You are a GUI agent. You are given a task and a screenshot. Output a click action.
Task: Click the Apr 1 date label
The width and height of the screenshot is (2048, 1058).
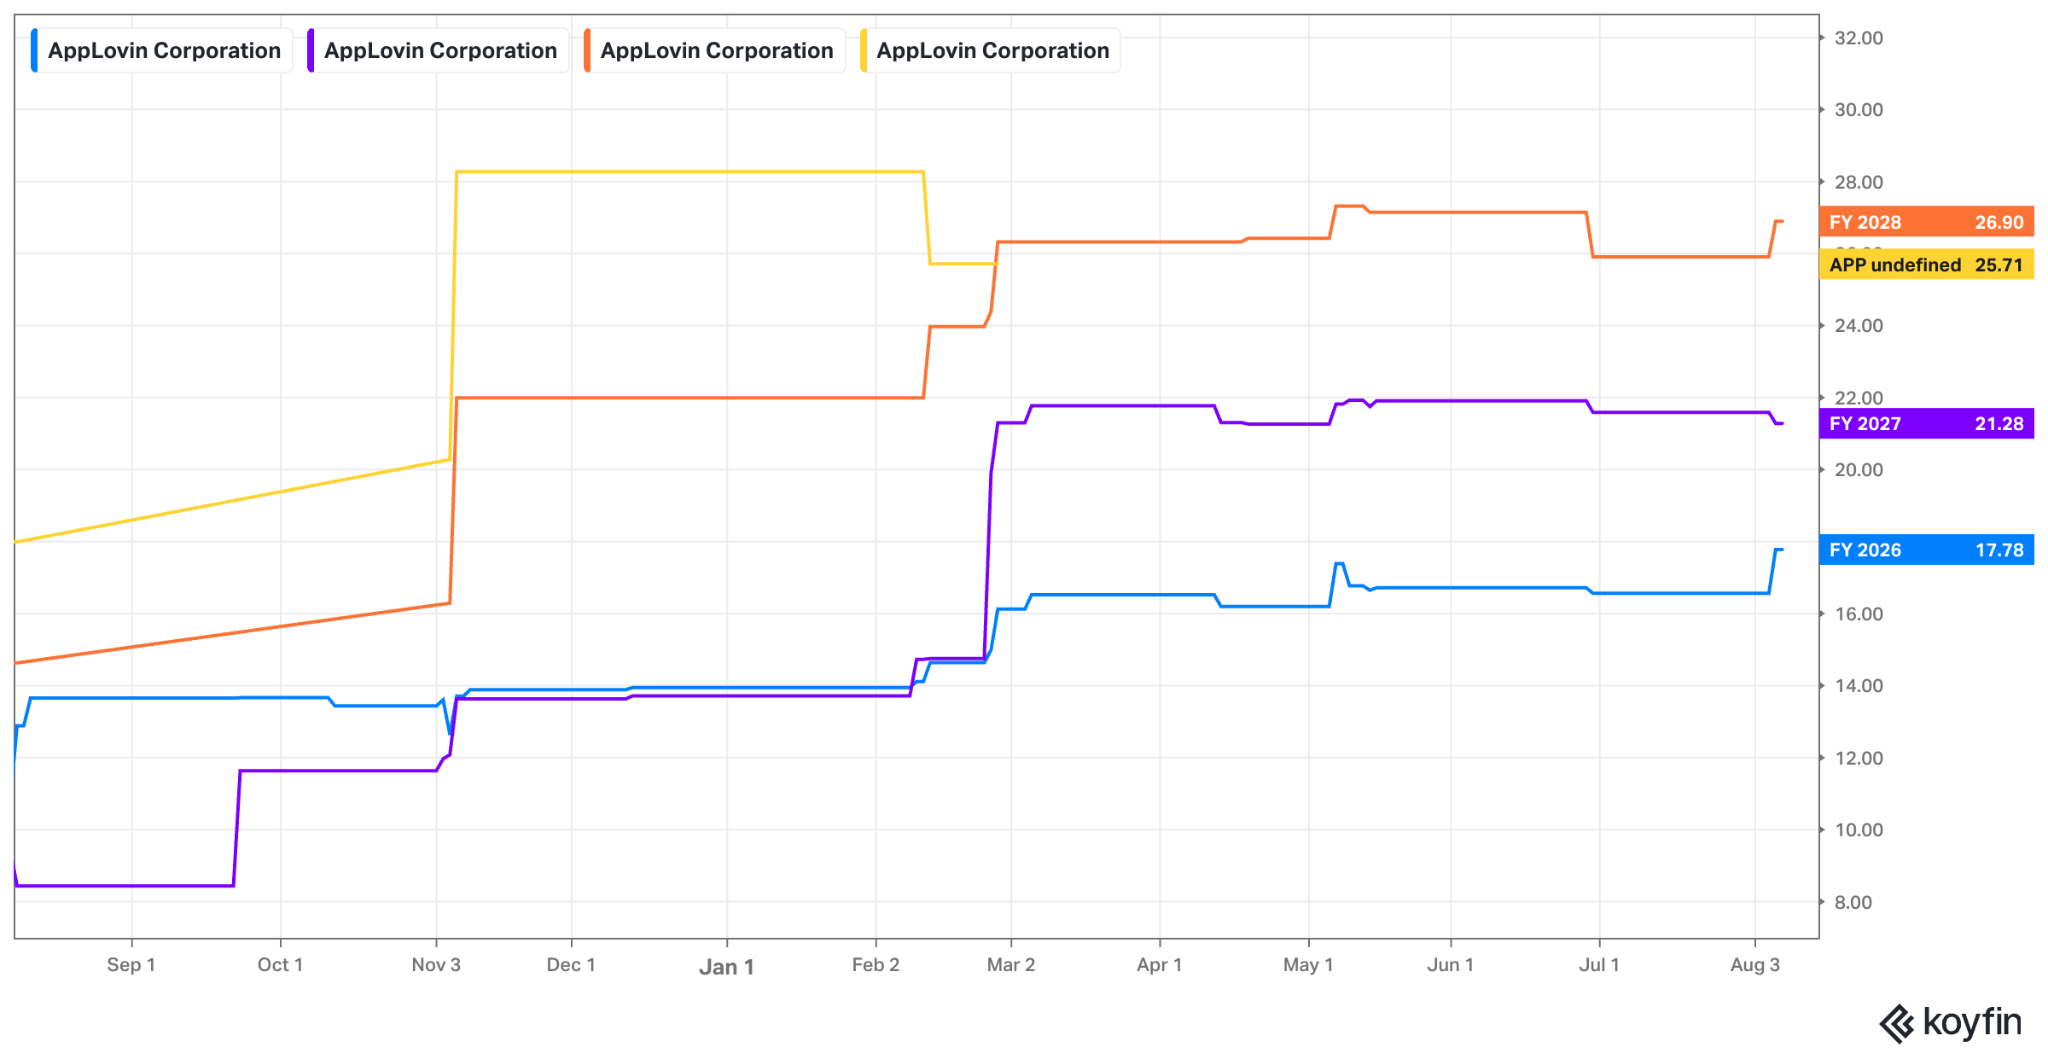point(1160,965)
